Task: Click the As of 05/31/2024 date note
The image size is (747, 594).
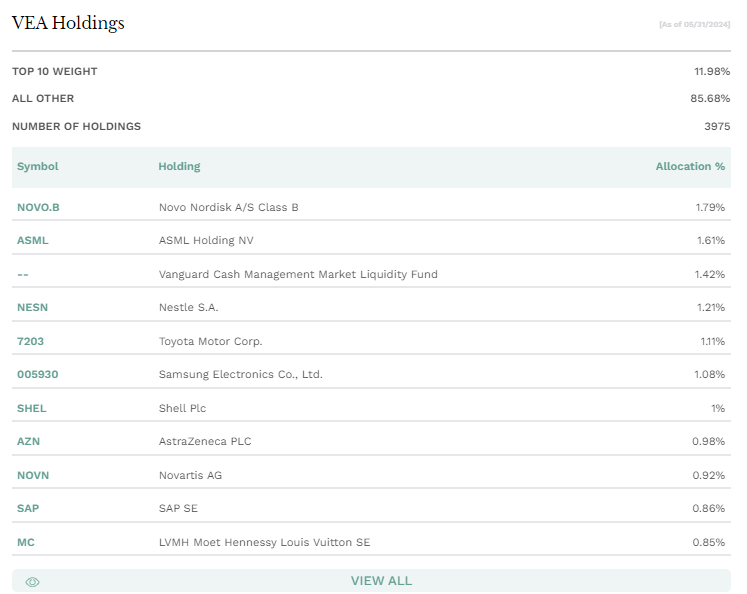Action: (x=695, y=24)
